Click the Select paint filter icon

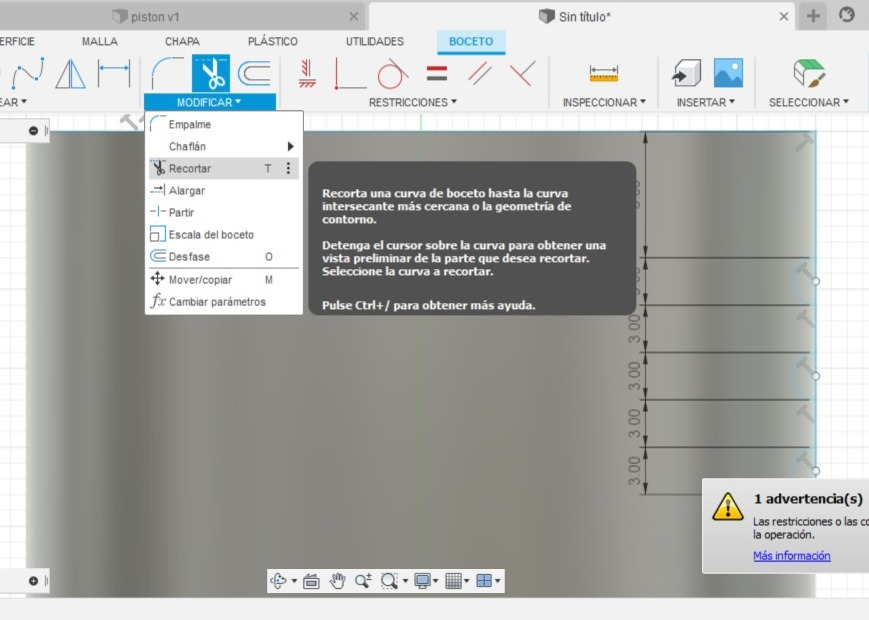click(809, 73)
